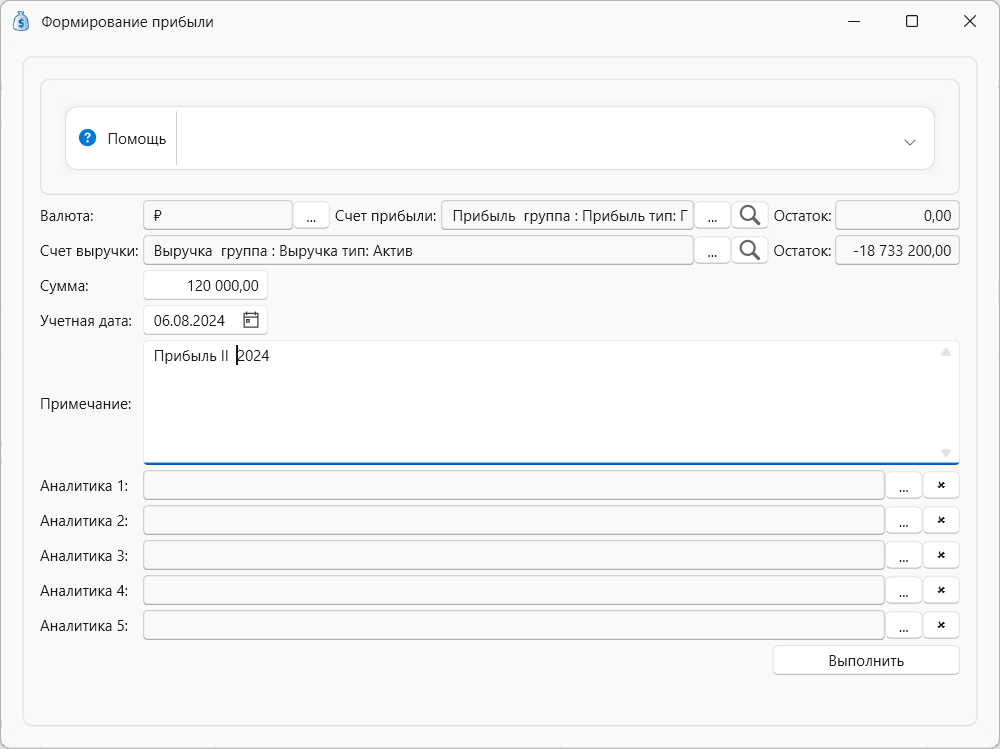1000x749 pixels.
Task: Click the money bag app icon in title bar
Action: (x=21, y=21)
